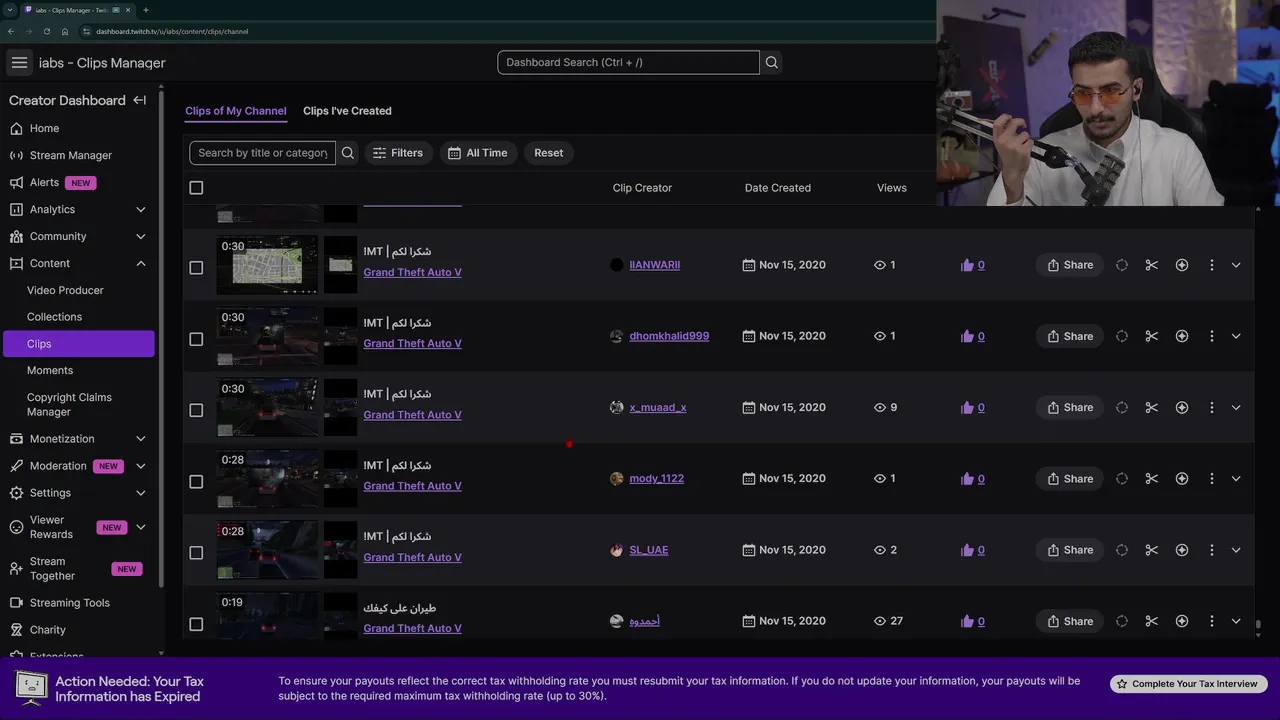Check the box for the 0:19 clip
This screenshot has height=720, width=1280.
(196, 624)
